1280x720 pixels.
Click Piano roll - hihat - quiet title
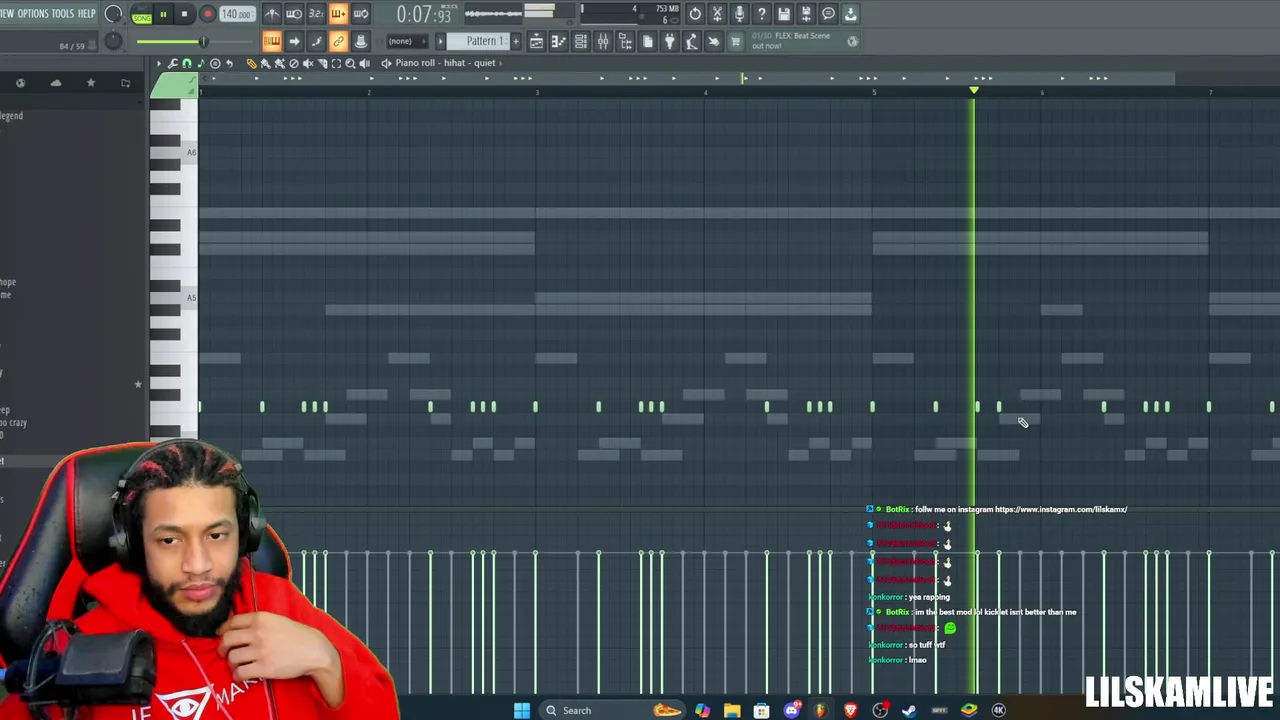click(x=445, y=63)
